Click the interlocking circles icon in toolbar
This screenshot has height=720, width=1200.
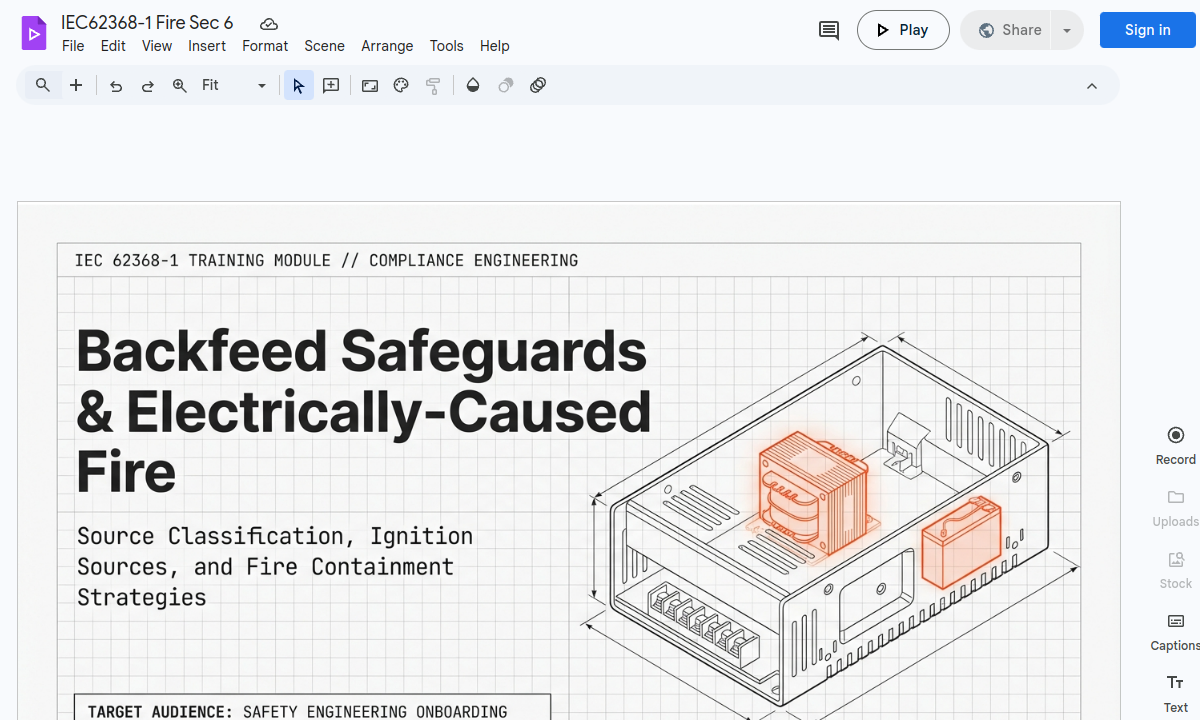point(538,86)
